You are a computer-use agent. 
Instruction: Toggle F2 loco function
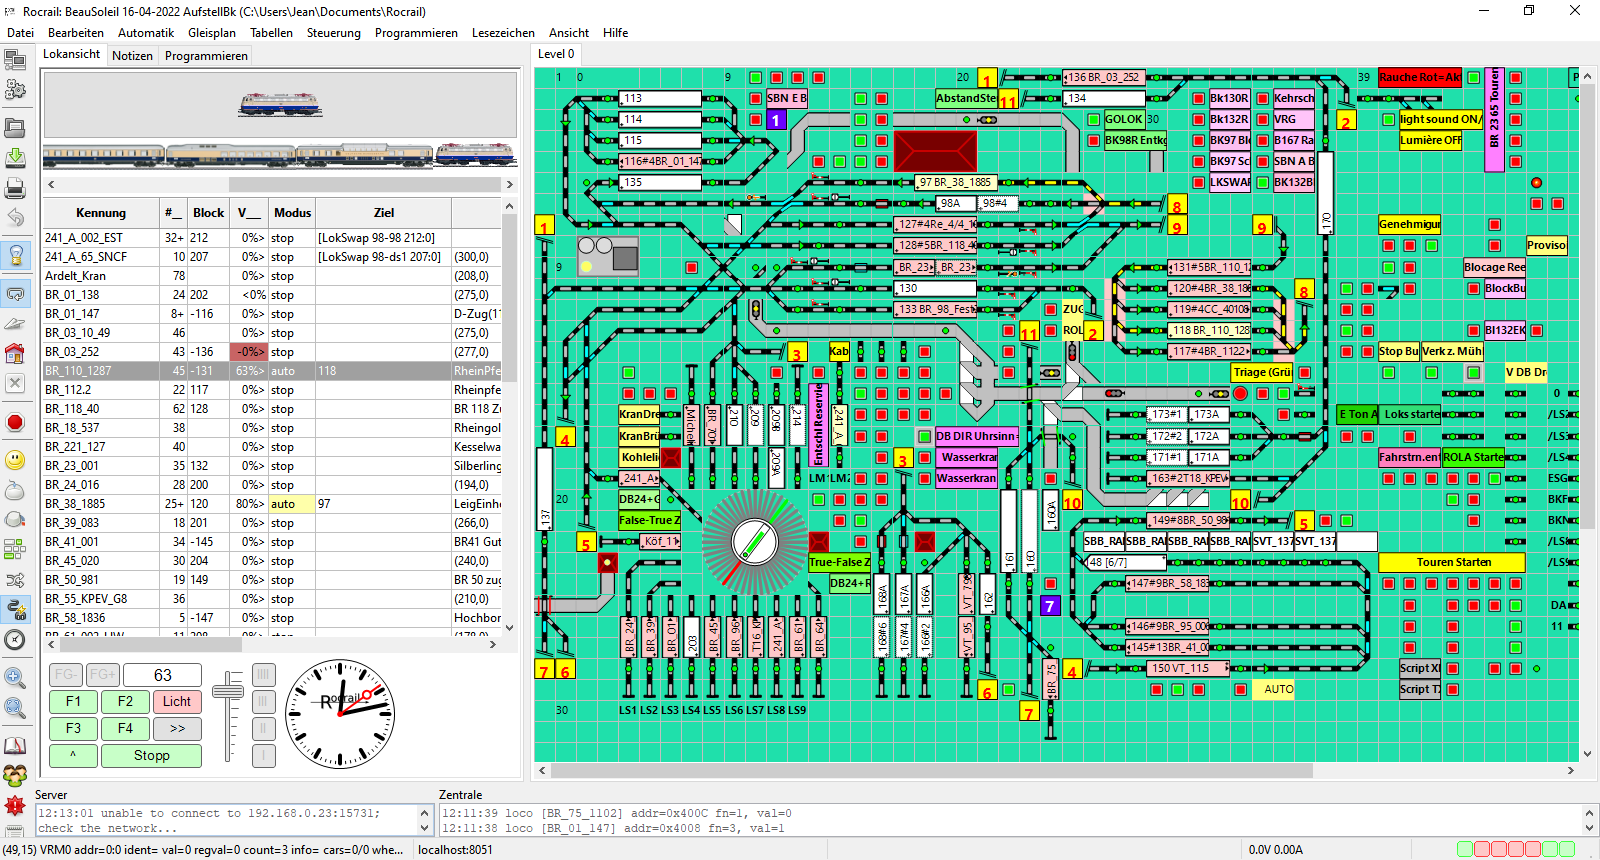click(125, 702)
